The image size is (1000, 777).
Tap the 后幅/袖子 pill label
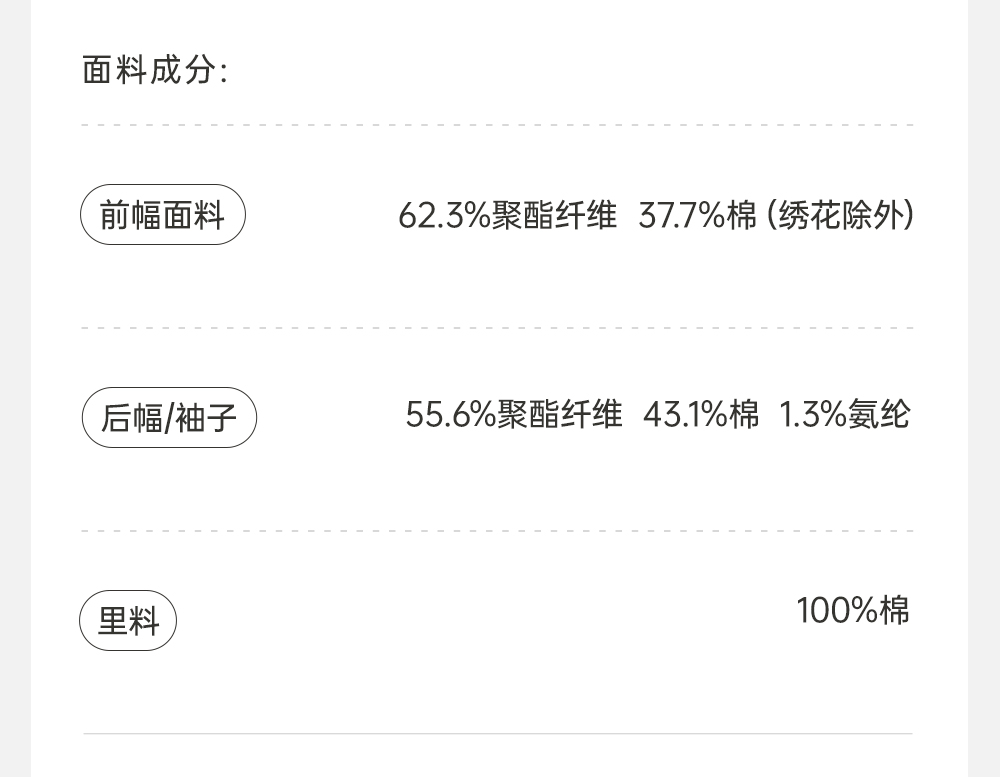pos(169,417)
